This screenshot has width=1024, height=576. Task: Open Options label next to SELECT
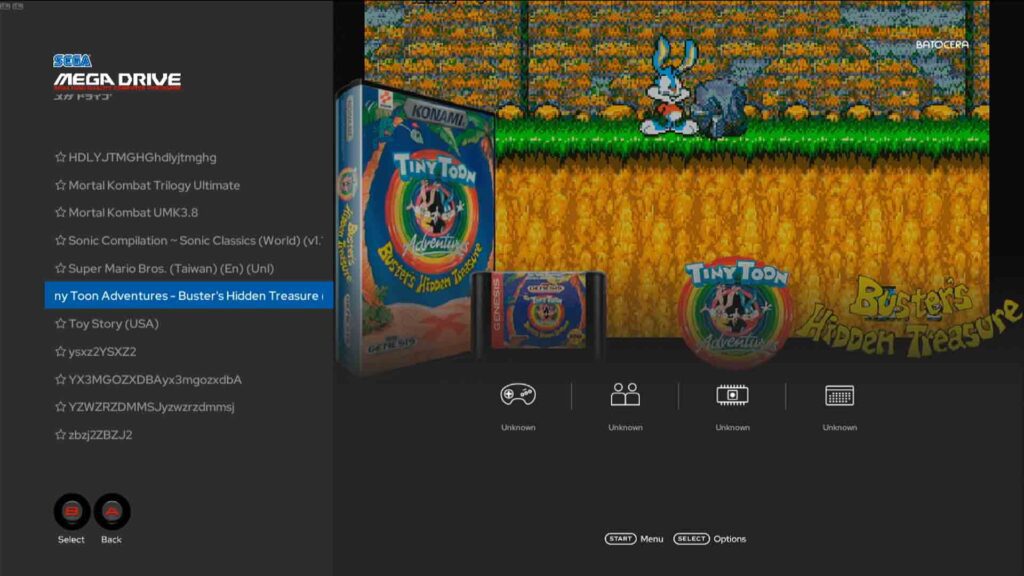729,539
